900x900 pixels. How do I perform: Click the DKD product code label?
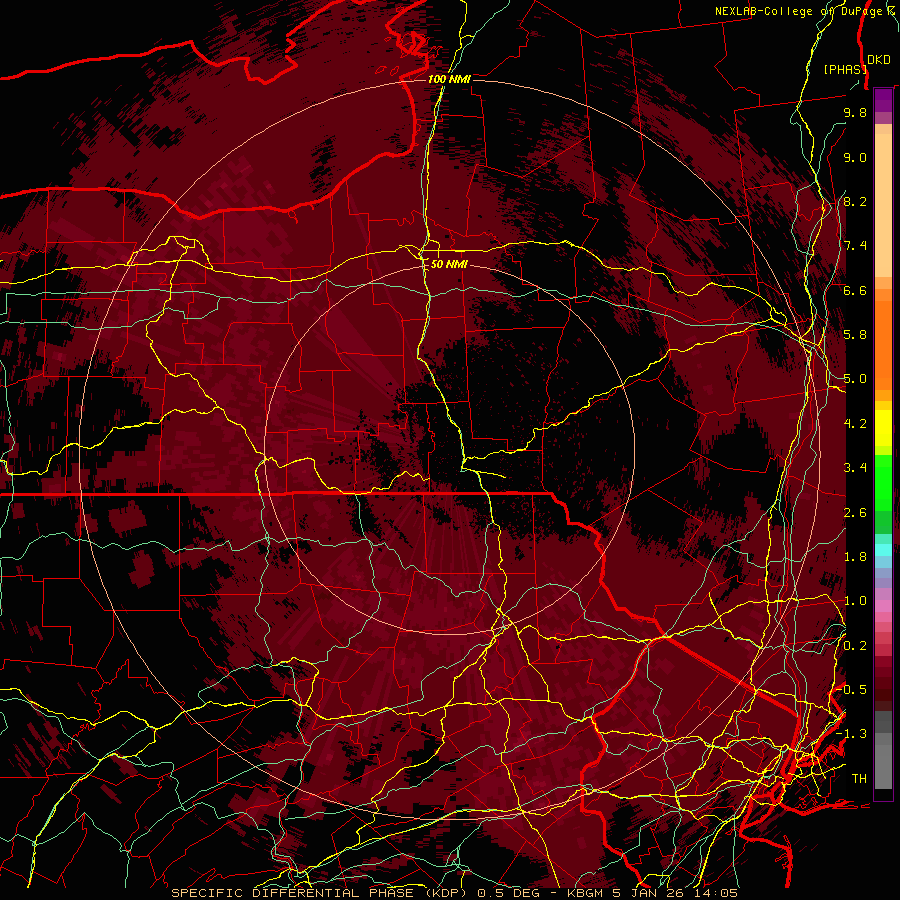tap(879, 60)
